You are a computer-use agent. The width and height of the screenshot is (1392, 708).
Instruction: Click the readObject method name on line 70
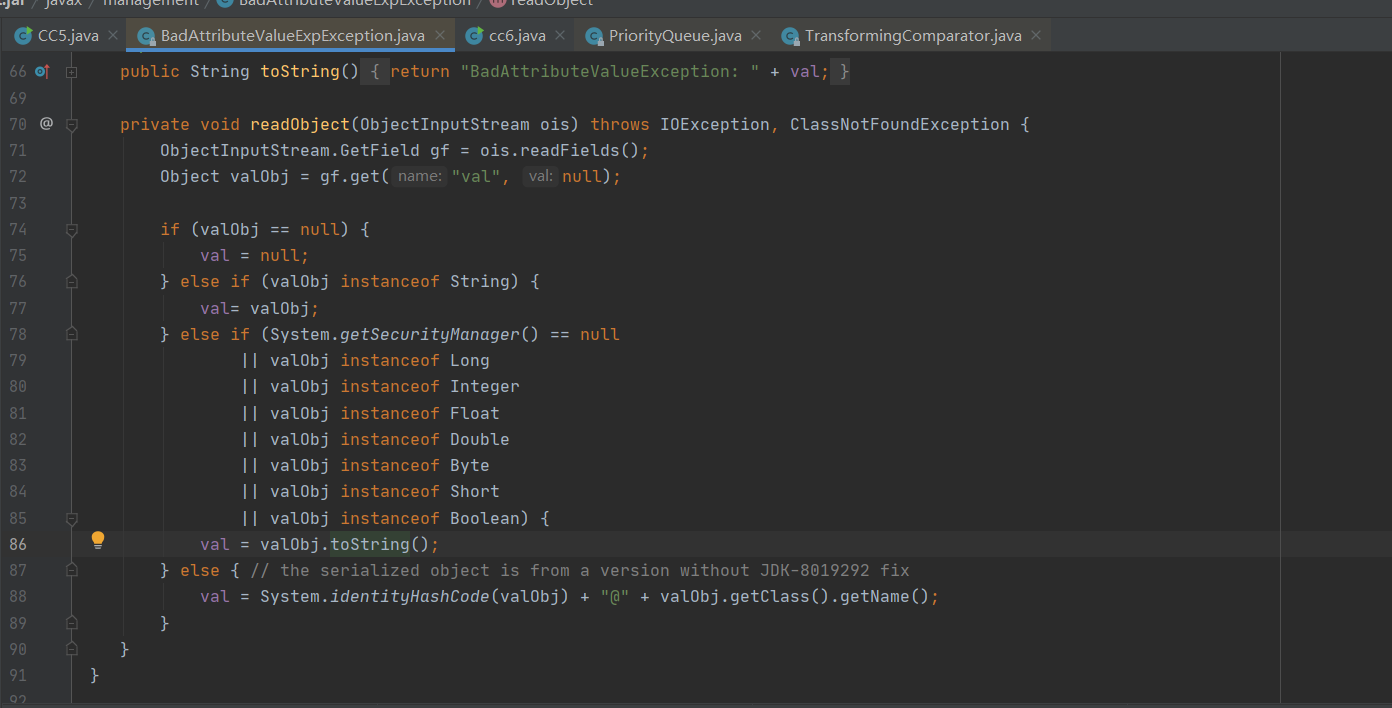tap(300, 124)
